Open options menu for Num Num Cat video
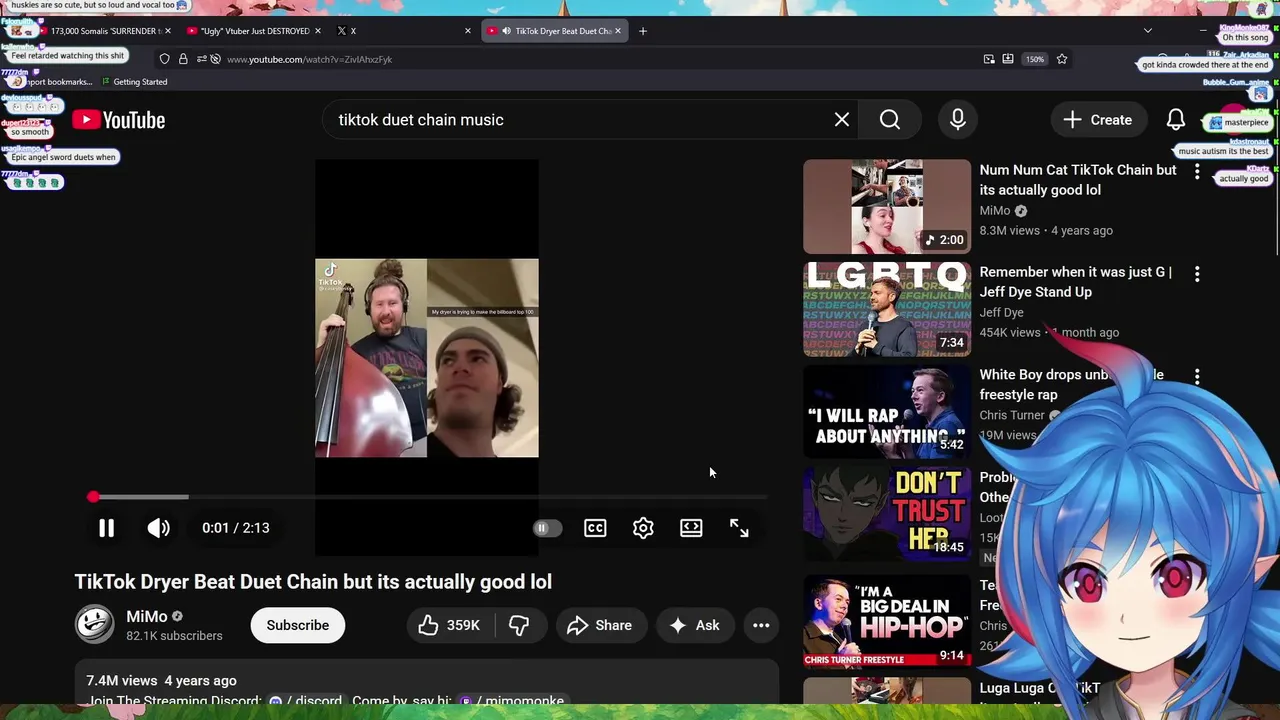 1197,172
